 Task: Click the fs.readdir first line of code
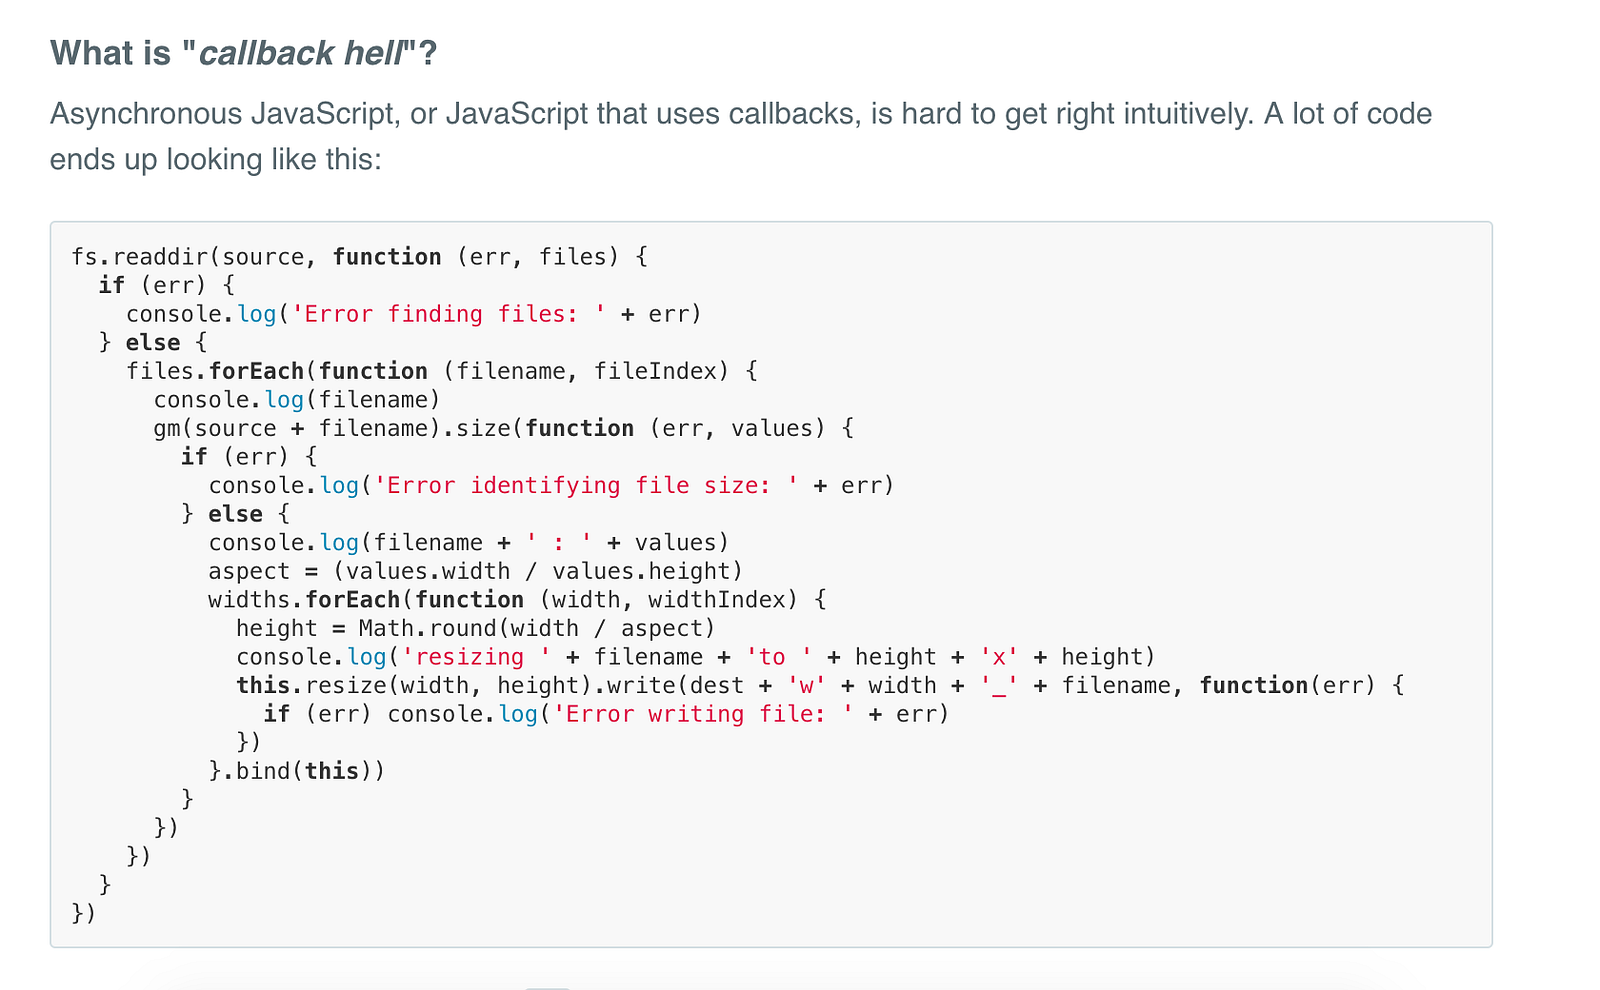[360, 257]
